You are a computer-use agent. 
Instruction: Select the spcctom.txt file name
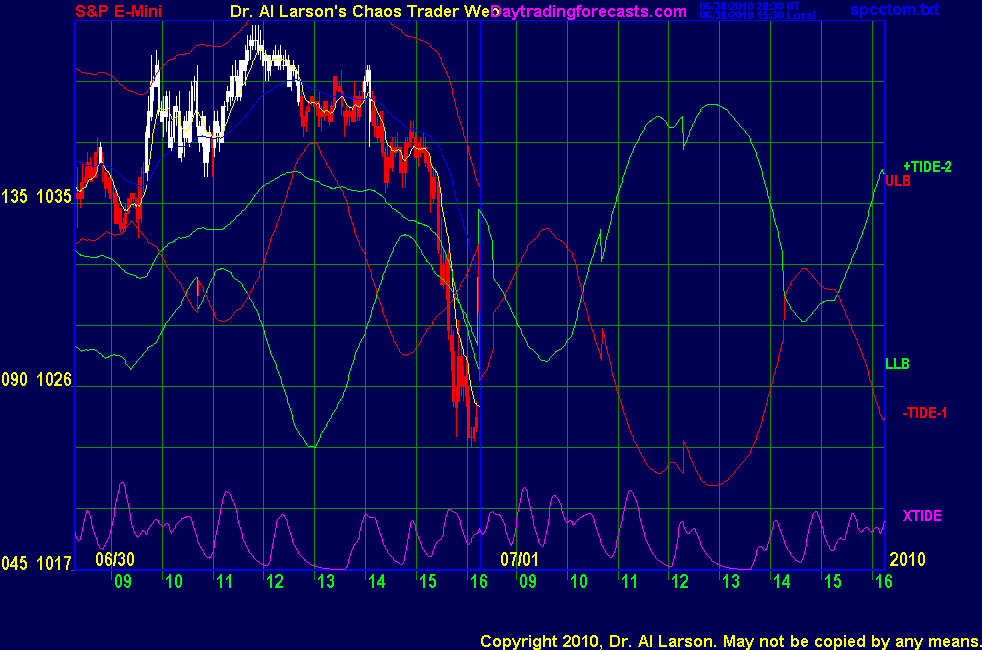coord(894,9)
